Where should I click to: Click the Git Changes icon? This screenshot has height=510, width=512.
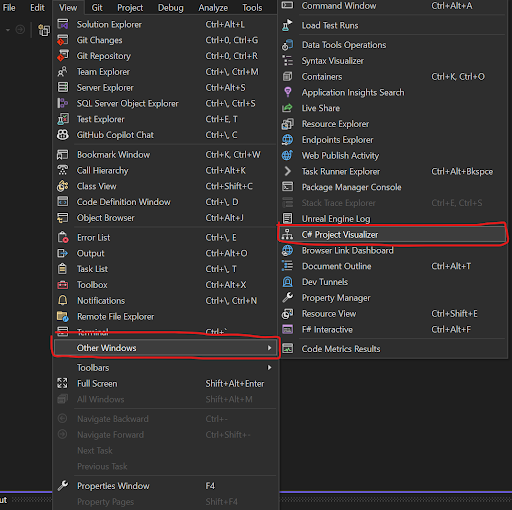click(x=63, y=40)
